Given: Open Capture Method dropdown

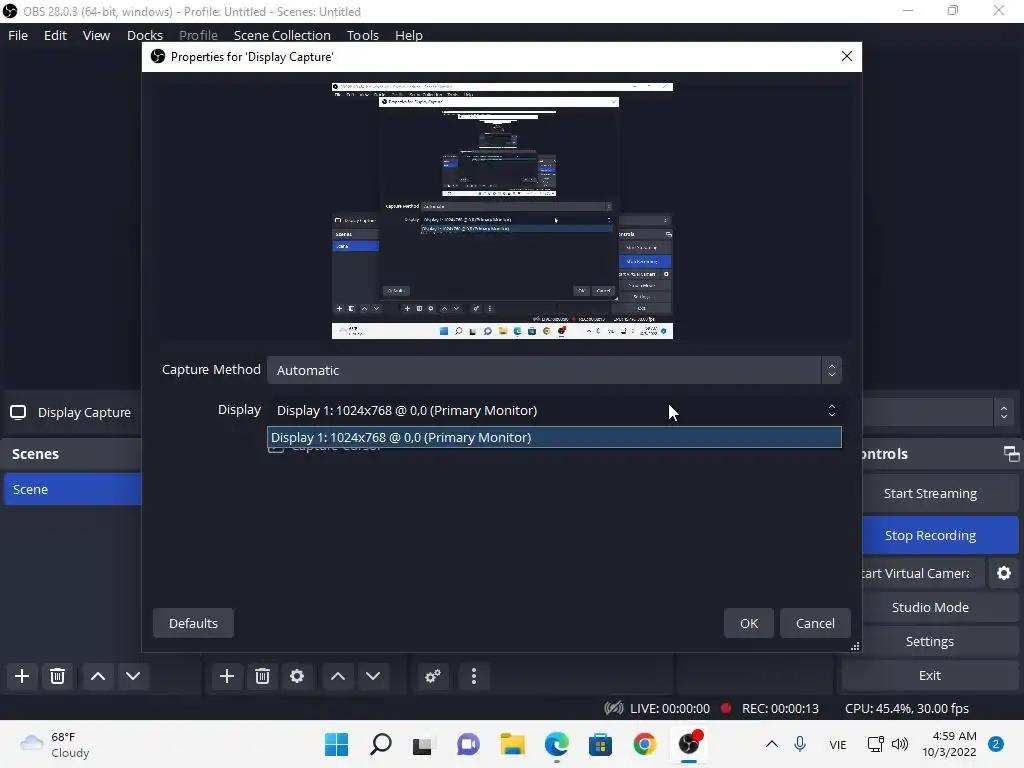Looking at the screenshot, I should tap(554, 370).
